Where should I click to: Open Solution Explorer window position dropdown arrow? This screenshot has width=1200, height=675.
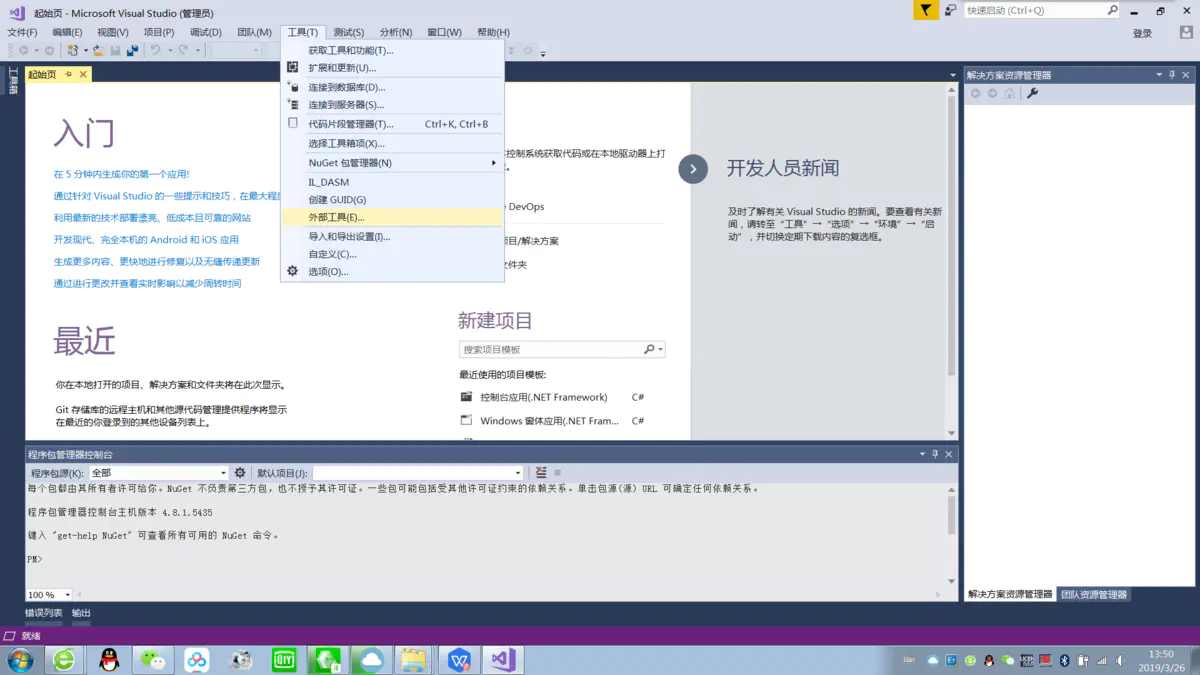click(1159, 75)
